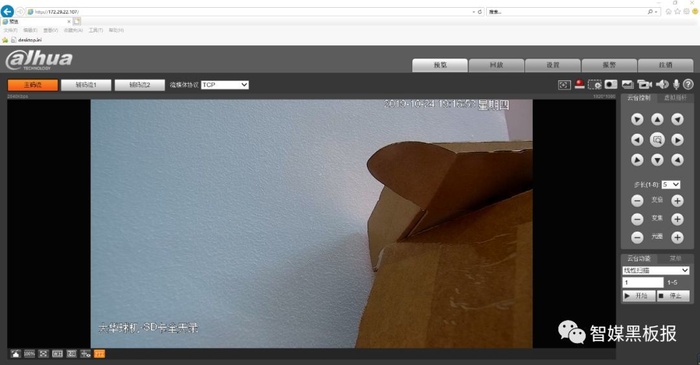Activate the digital zoom selection tool

(x=595, y=85)
